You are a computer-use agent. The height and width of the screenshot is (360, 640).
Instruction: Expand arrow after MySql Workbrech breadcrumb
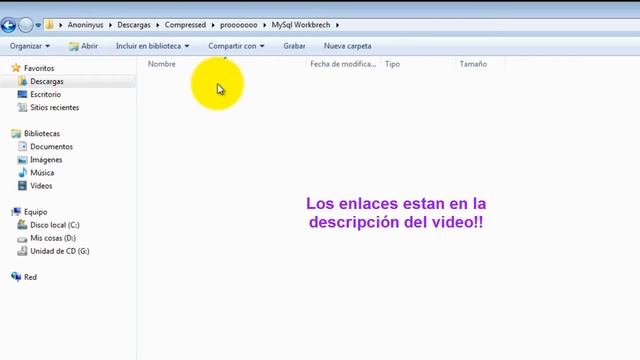click(x=337, y=25)
